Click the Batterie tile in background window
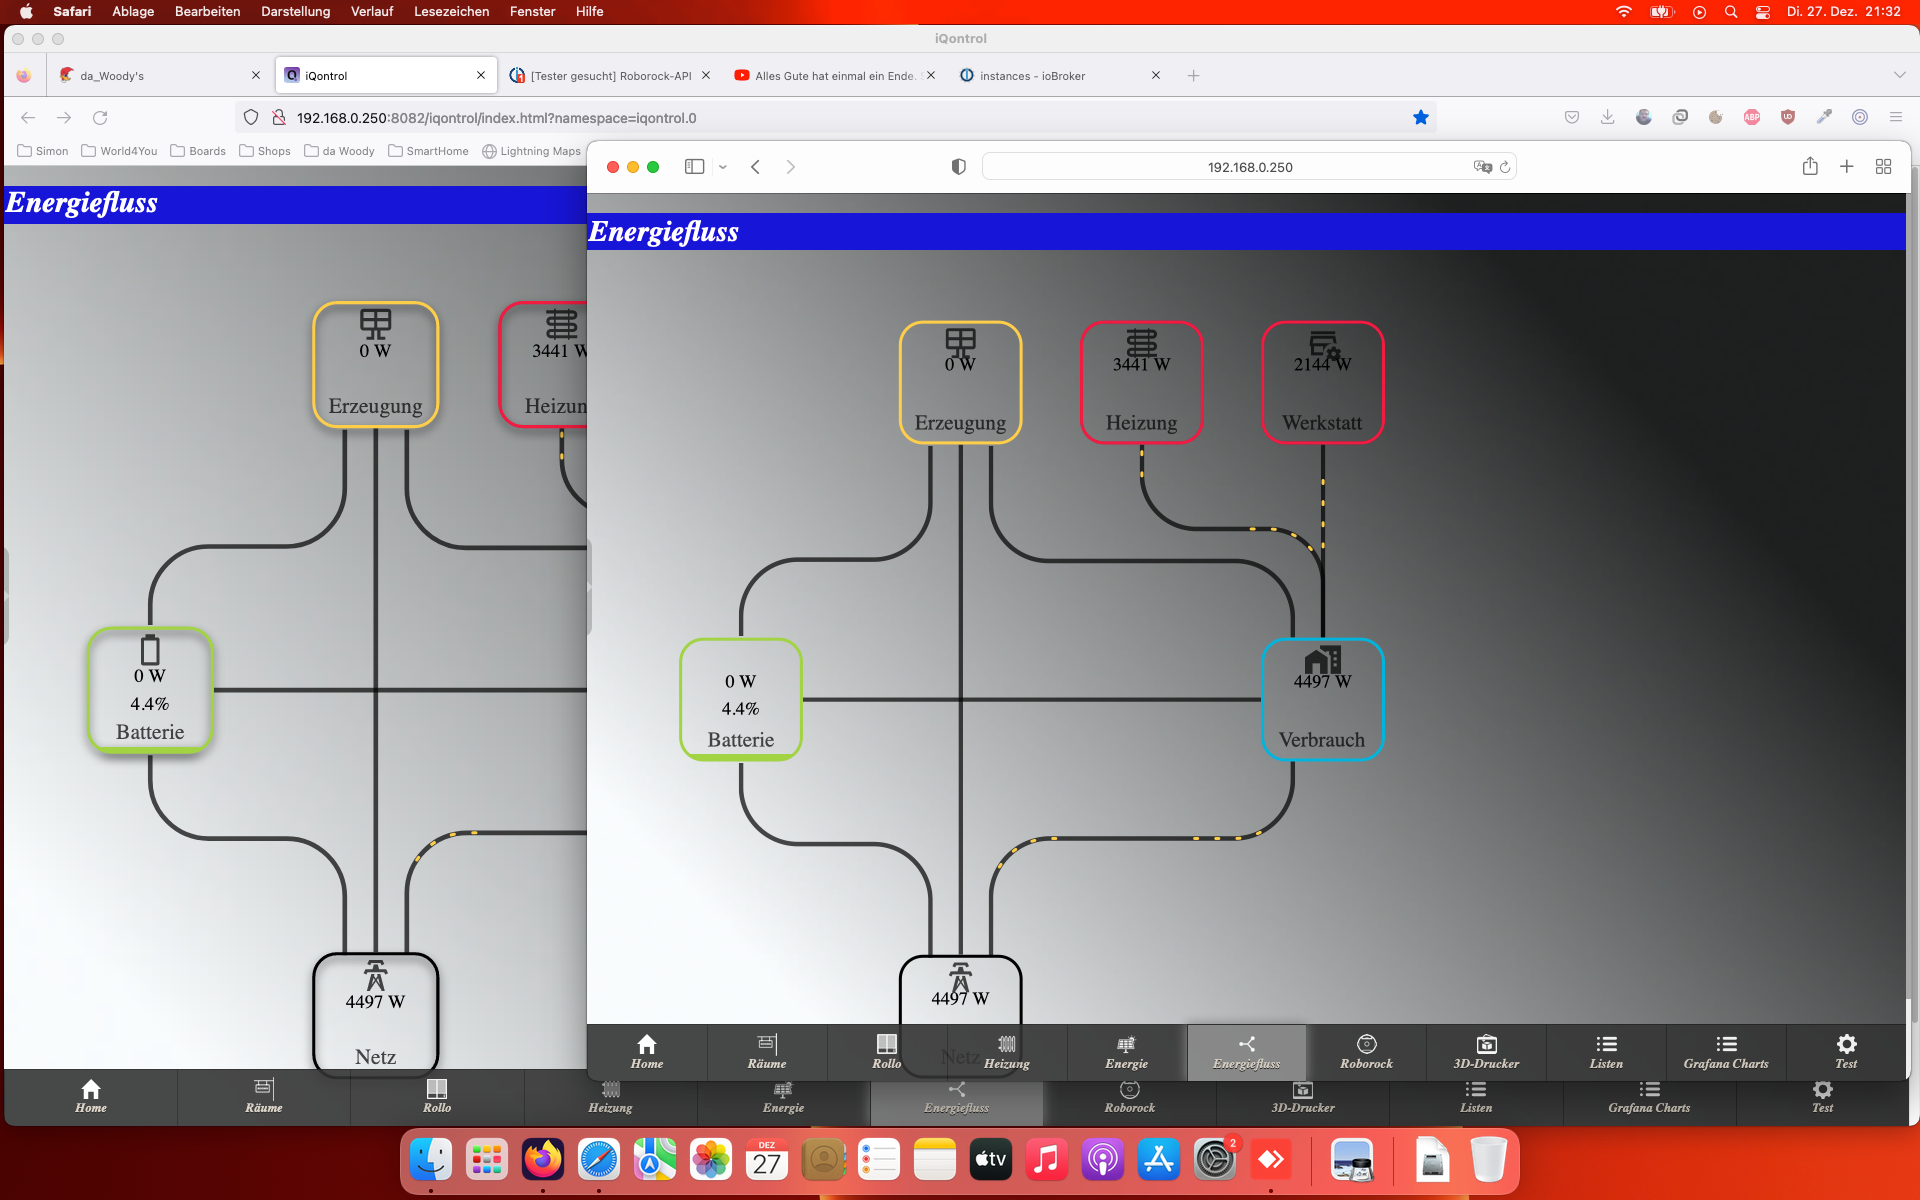This screenshot has height=1200, width=1920. [x=150, y=690]
